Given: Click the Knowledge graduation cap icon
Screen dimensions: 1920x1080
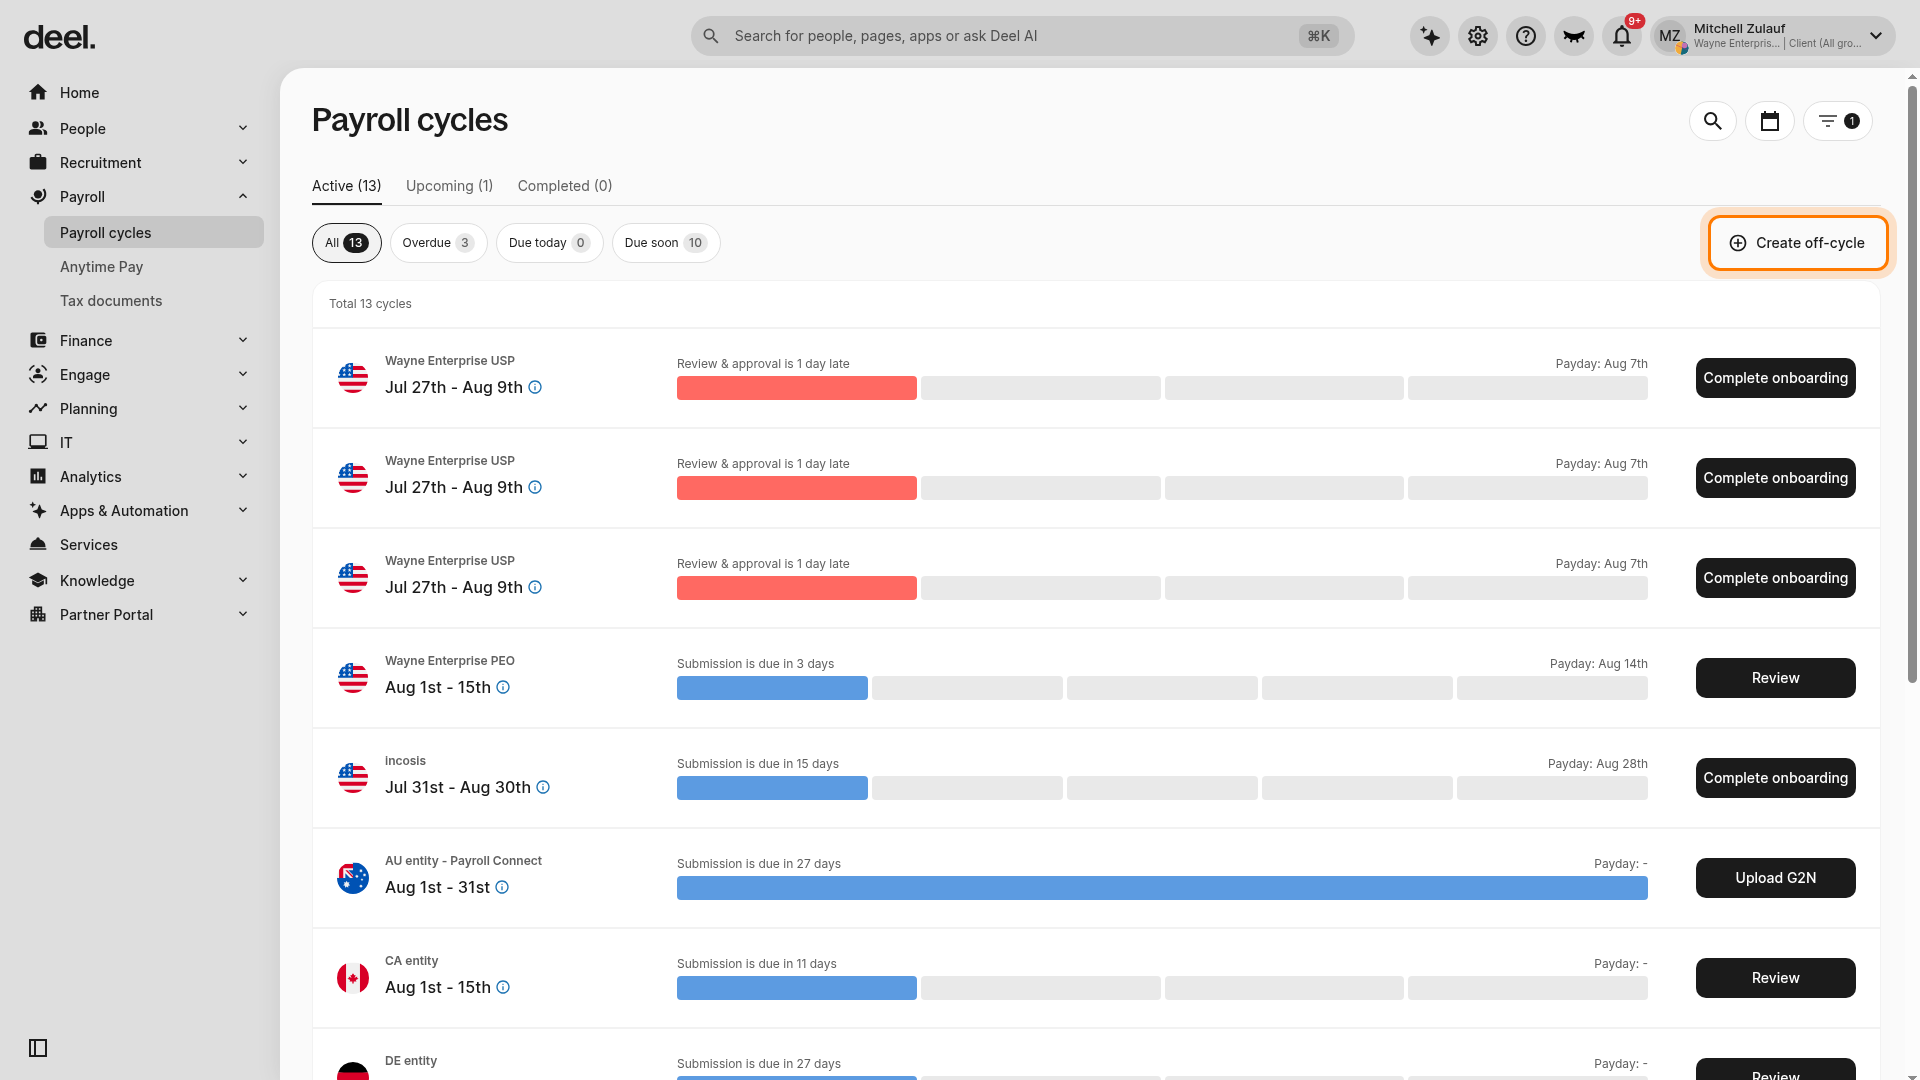Looking at the screenshot, I should pyautogui.click(x=38, y=580).
